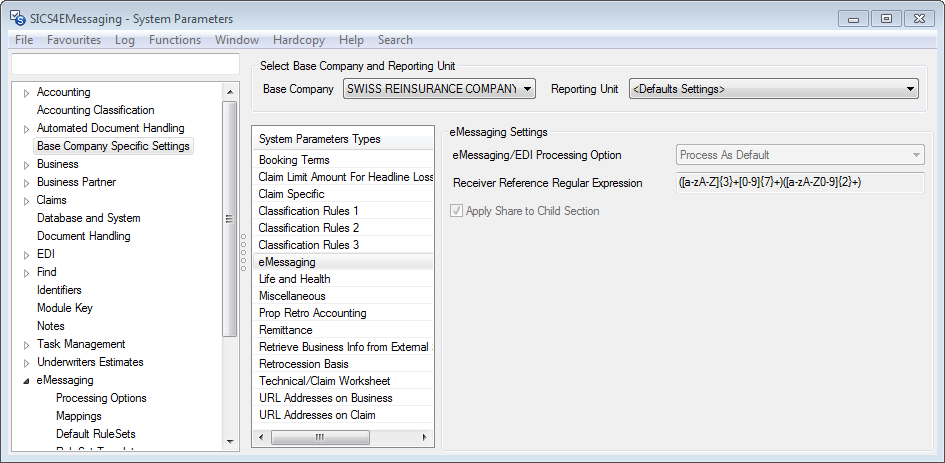Screen dimensions: 945x463
Task: Open the Log menu
Action: pos(125,40)
